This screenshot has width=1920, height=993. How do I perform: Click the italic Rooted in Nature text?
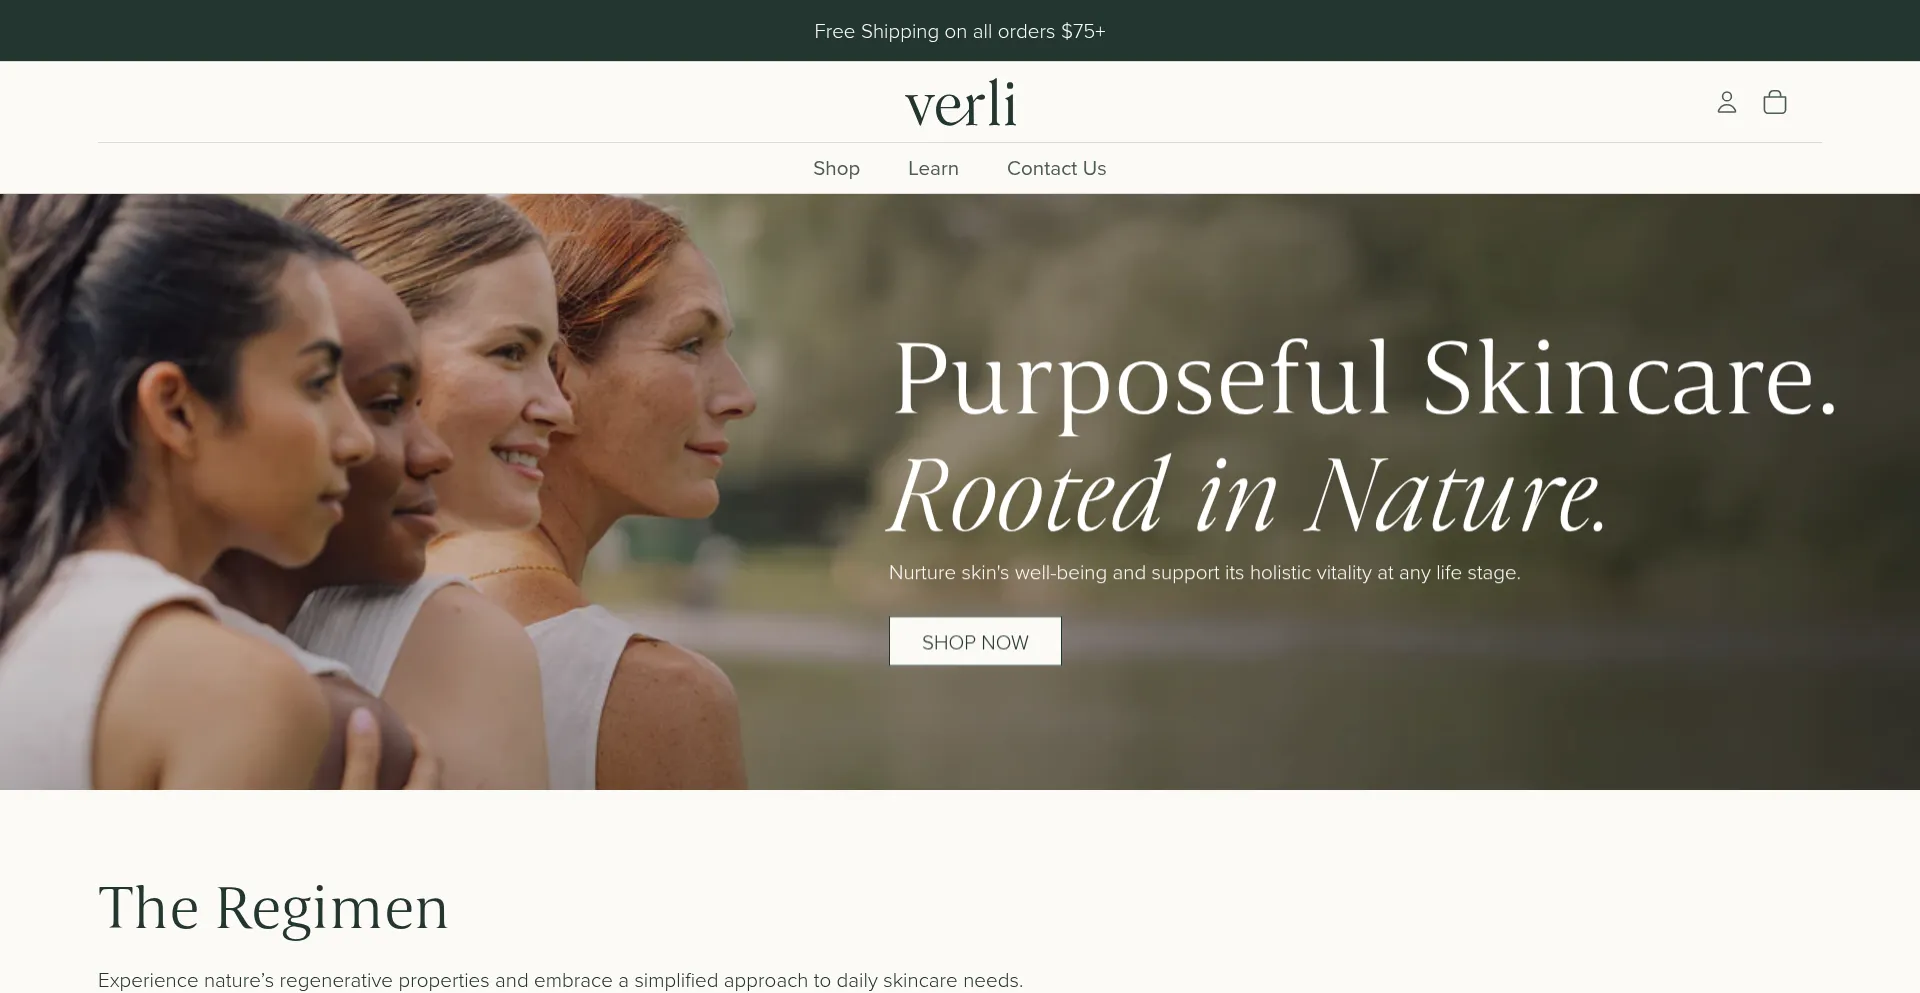1248,495
